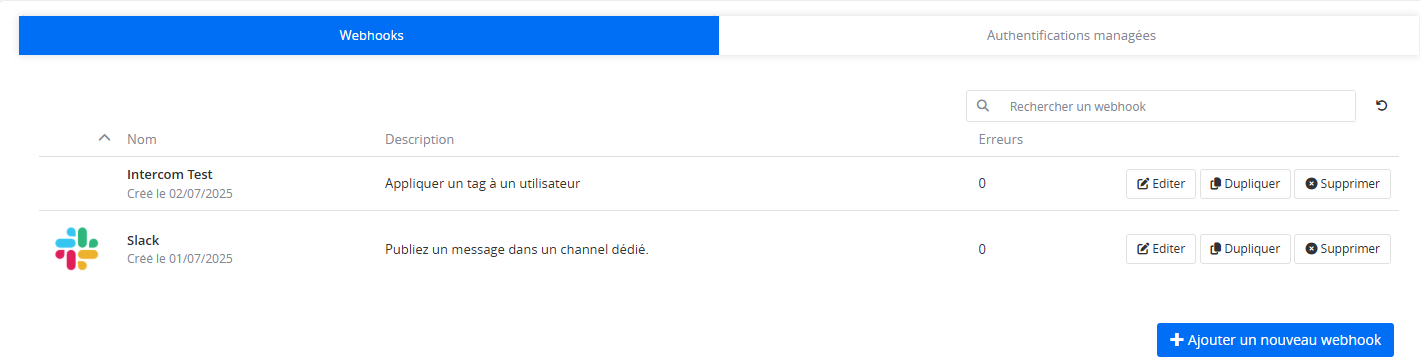This screenshot has height=361, width=1420.
Task: Delete the Intercom Test webhook
Action: pyautogui.click(x=1343, y=184)
